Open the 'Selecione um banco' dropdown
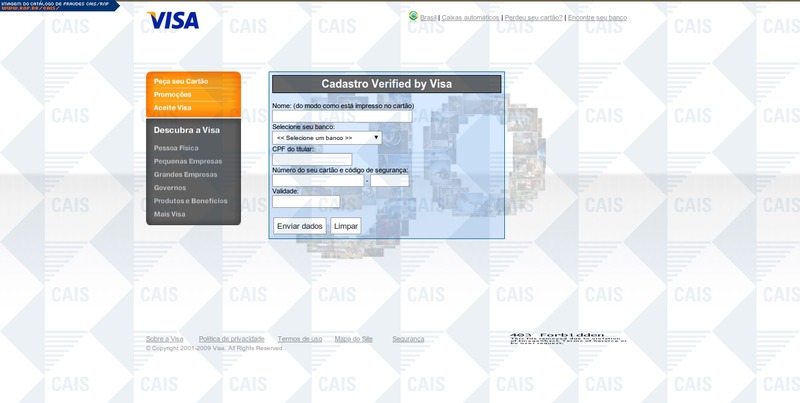Screen dimensions: 800x403 326,138
